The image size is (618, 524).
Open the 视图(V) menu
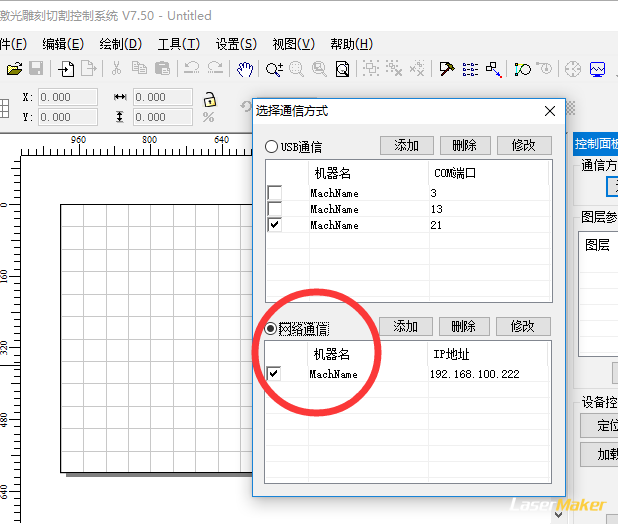[294, 44]
